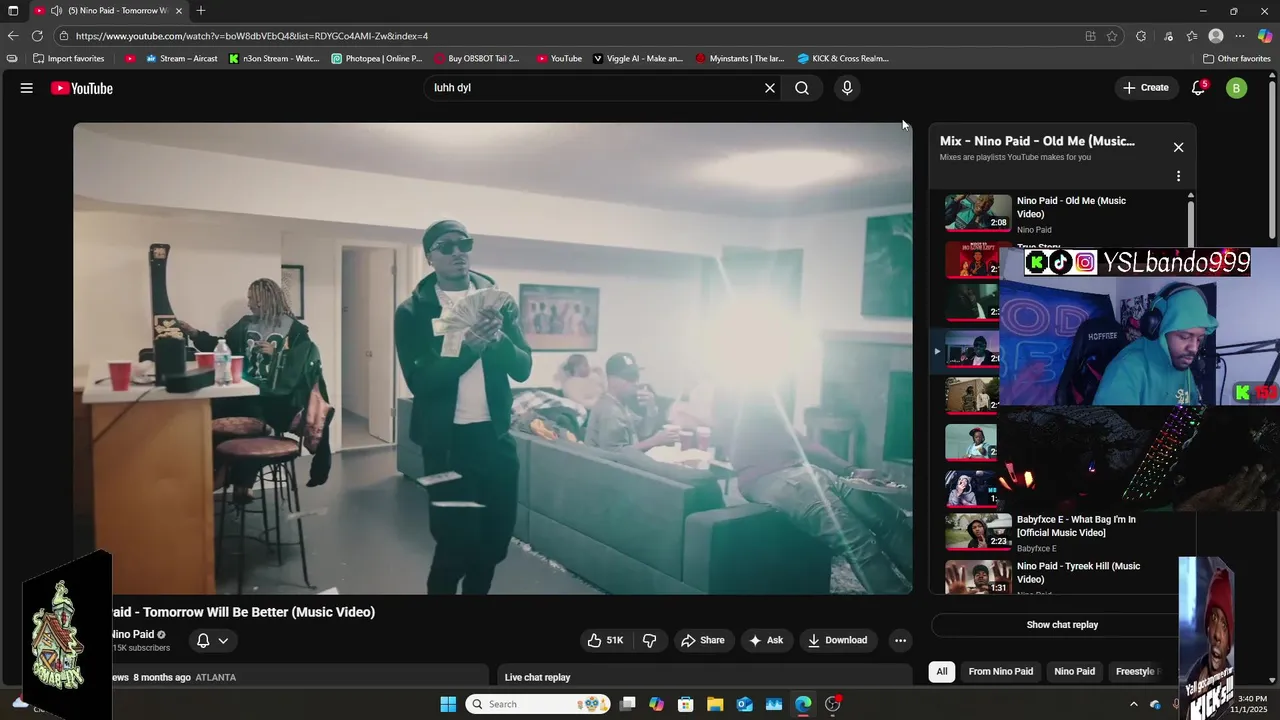The image size is (1280, 720).
Task: Open the Ask AI button
Action: click(766, 640)
